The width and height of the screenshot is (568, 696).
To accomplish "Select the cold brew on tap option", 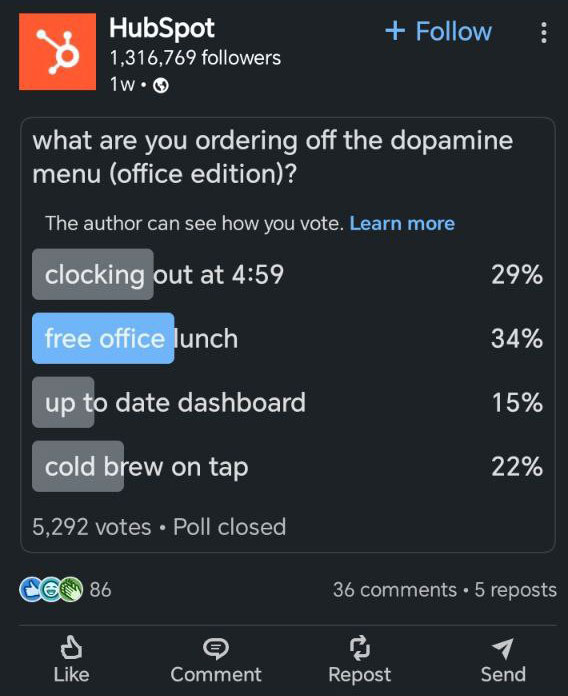I will (x=287, y=466).
